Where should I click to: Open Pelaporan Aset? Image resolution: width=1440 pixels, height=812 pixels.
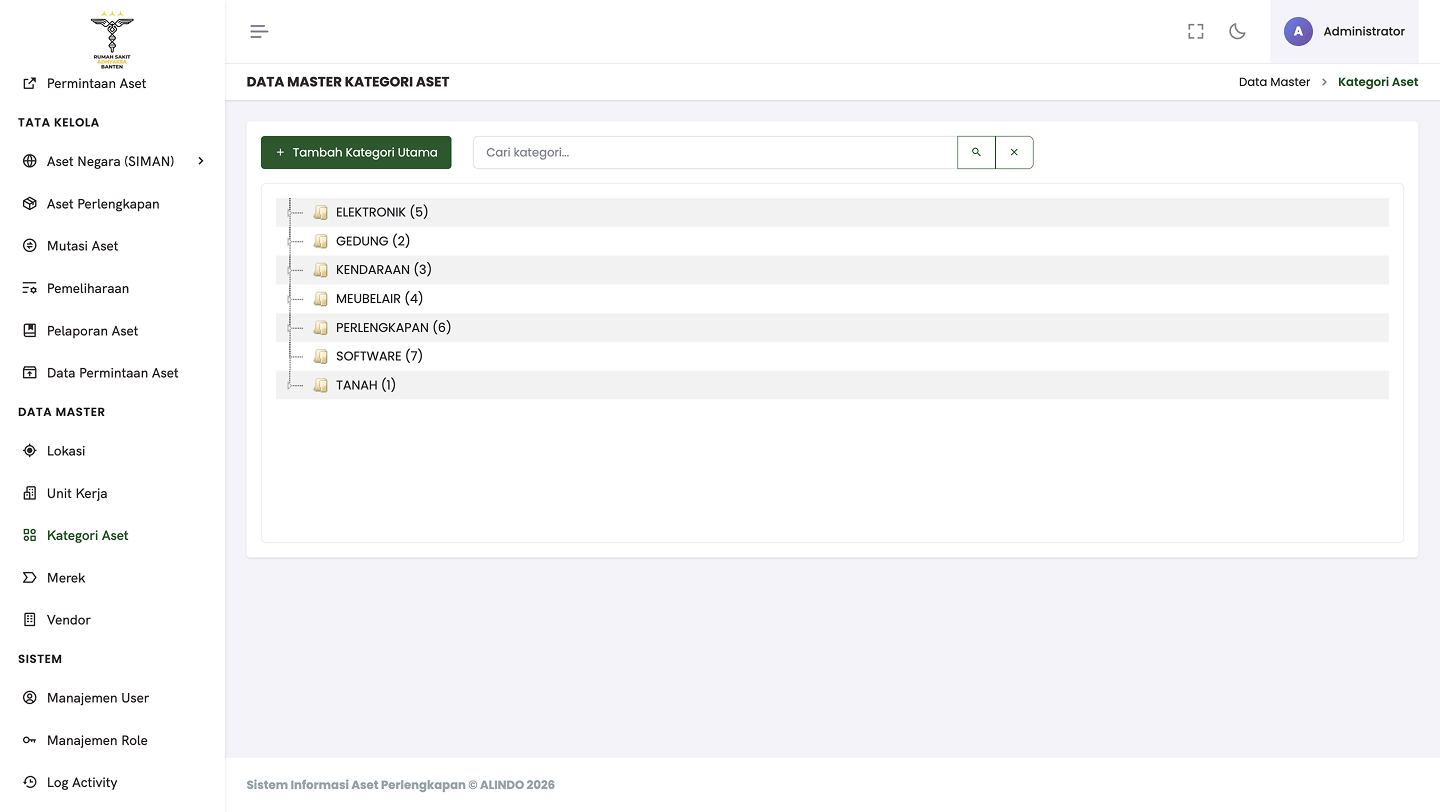coord(92,331)
